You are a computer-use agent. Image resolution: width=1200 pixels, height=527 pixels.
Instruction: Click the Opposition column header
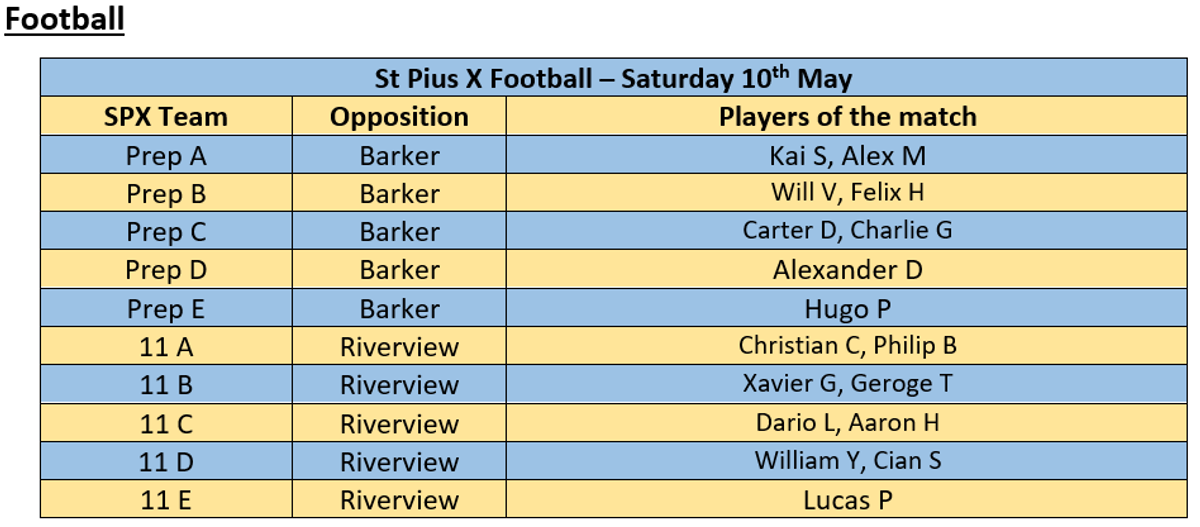[x=399, y=117]
